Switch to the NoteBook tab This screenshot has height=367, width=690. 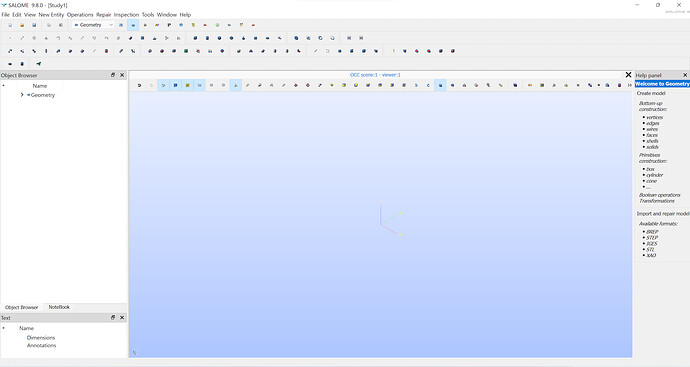59,307
